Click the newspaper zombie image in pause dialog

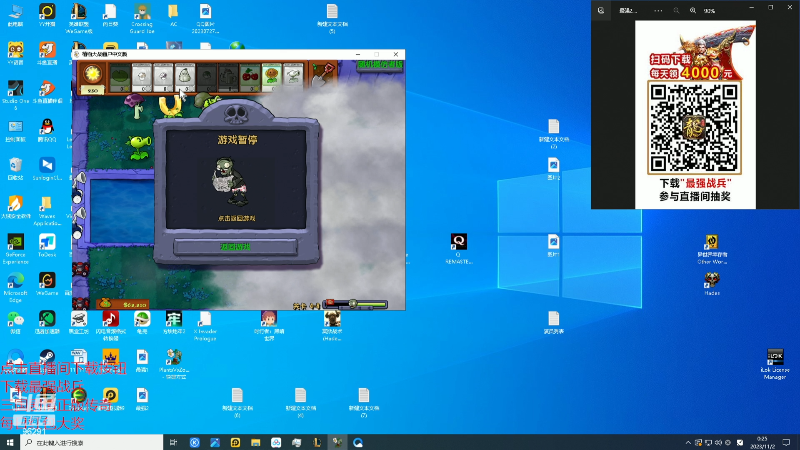pos(230,182)
